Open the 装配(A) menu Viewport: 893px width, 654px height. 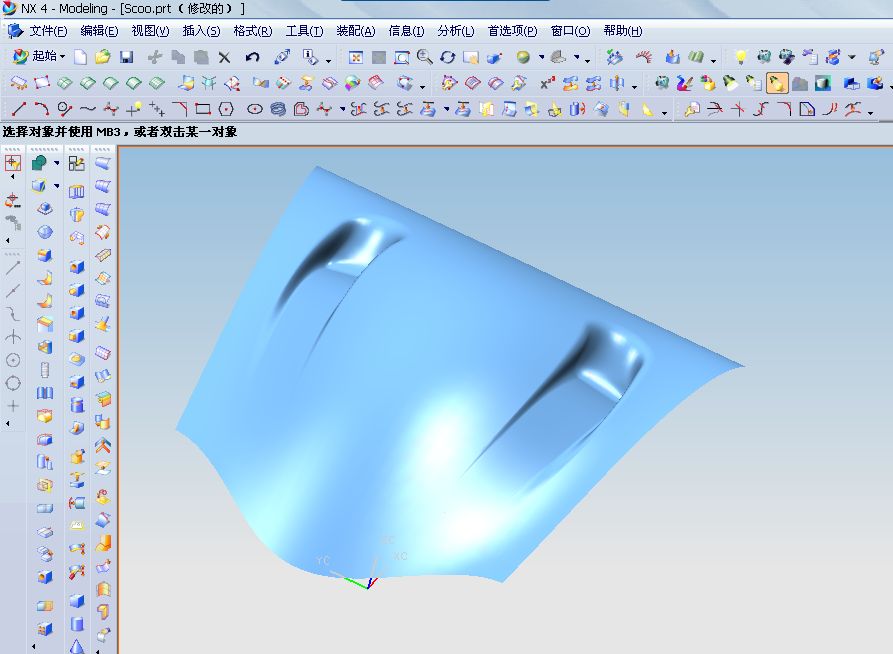[355, 31]
